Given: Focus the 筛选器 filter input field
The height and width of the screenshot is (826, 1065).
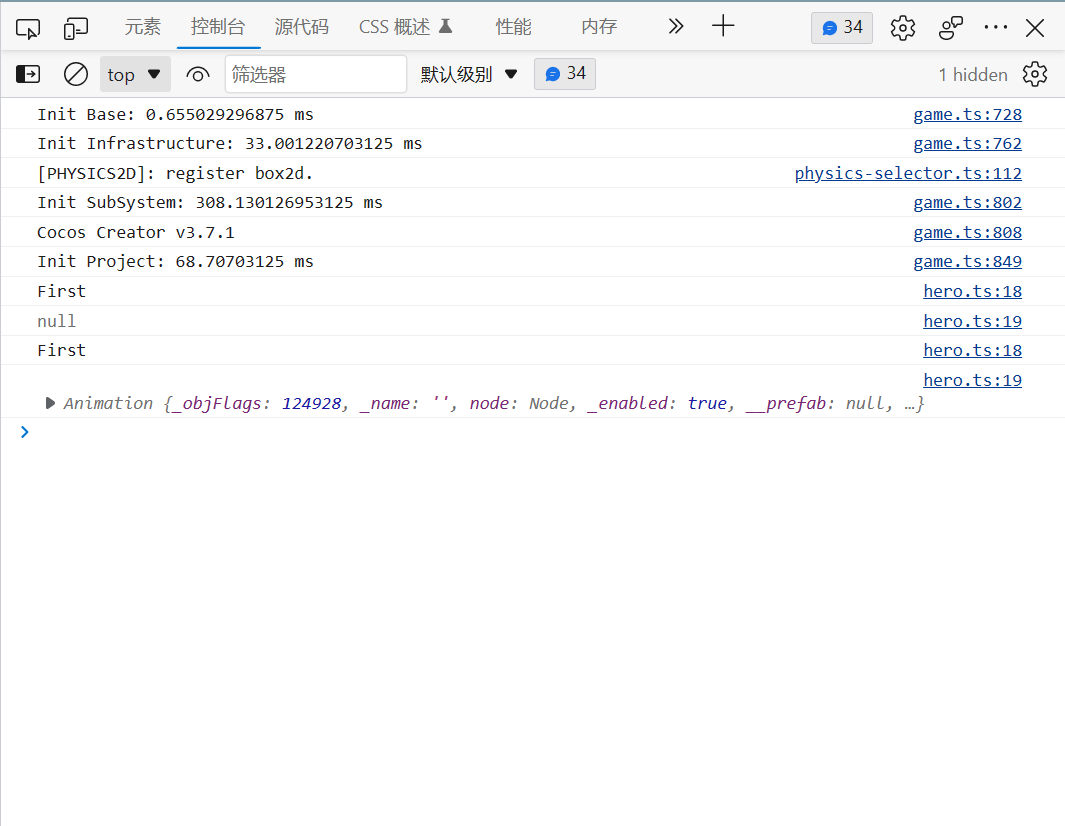Looking at the screenshot, I should (316, 74).
